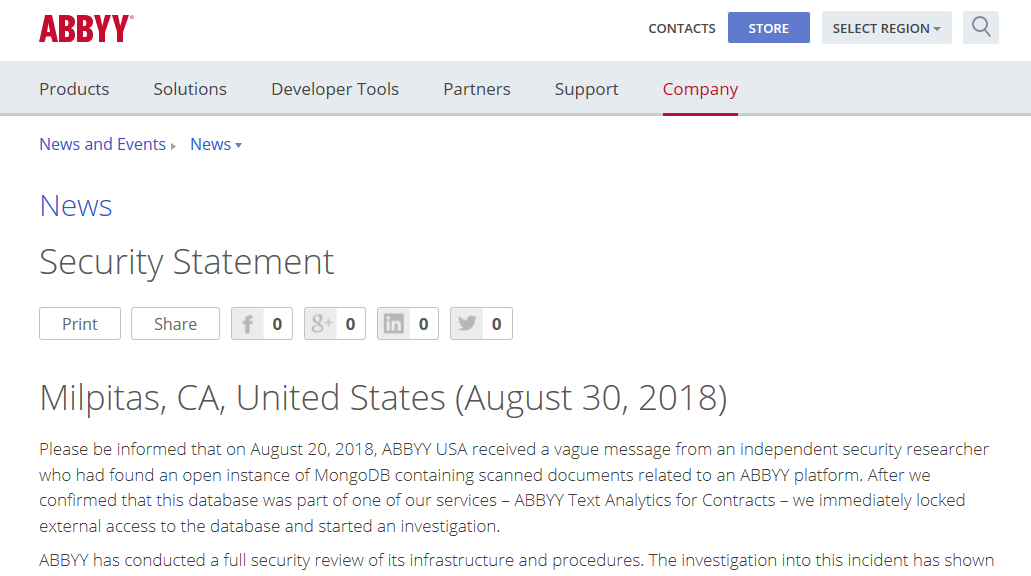Open the search magnifier icon
This screenshot has width=1031, height=576.
(980, 28)
